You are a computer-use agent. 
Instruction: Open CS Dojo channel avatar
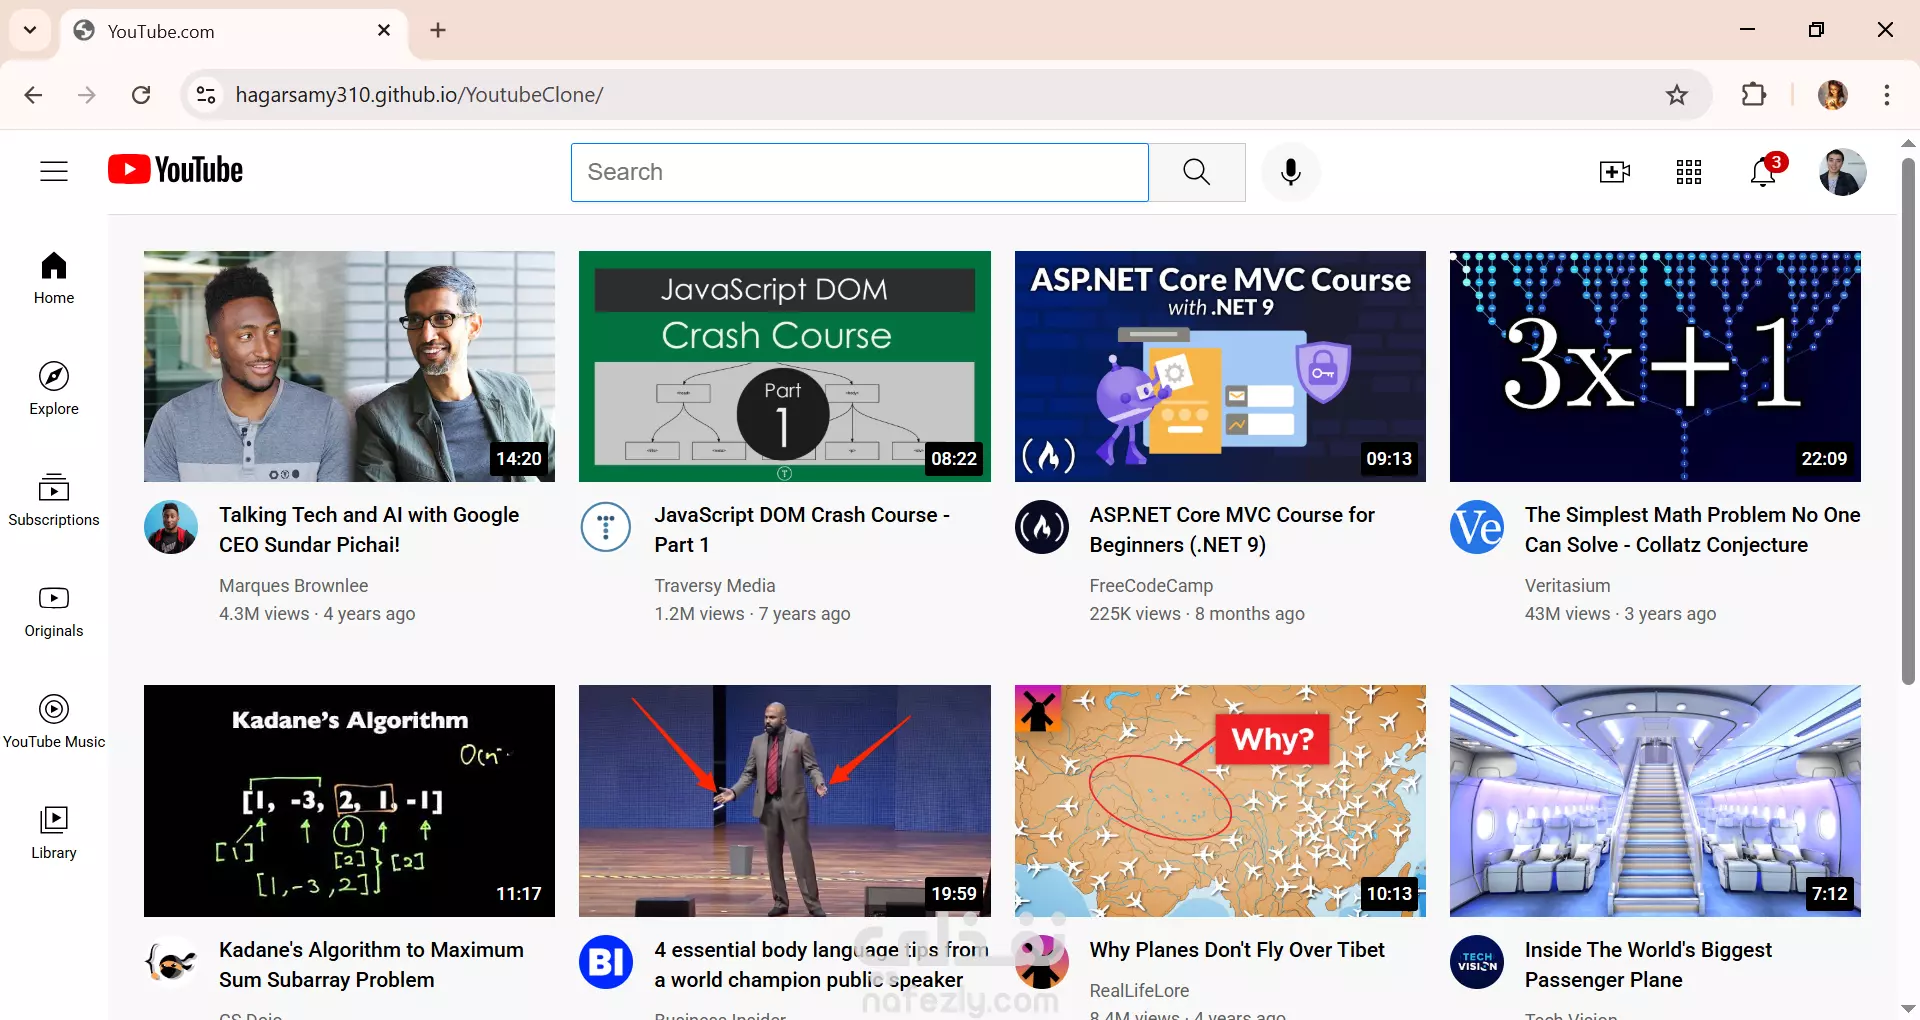click(171, 962)
